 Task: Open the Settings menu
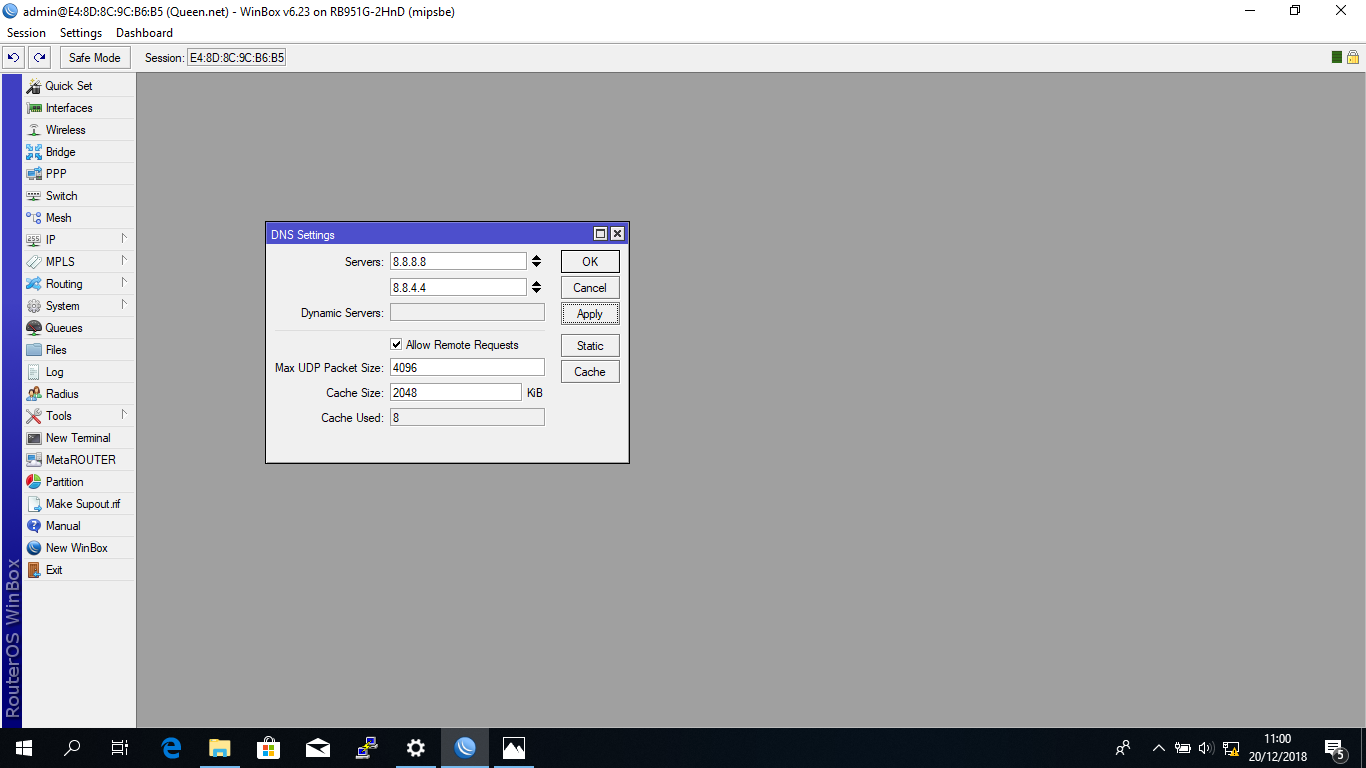pyautogui.click(x=81, y=33)
